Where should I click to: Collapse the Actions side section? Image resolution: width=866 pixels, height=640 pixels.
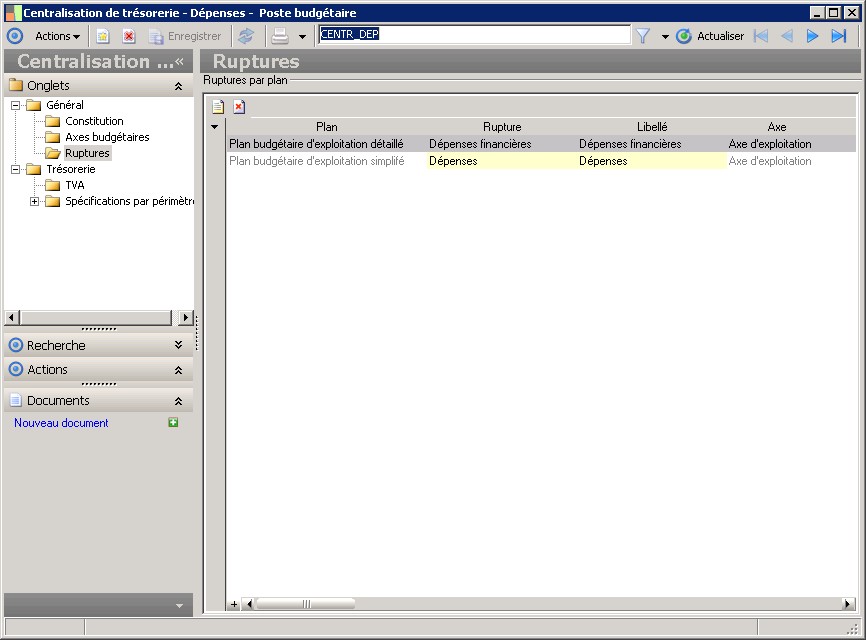178,370
